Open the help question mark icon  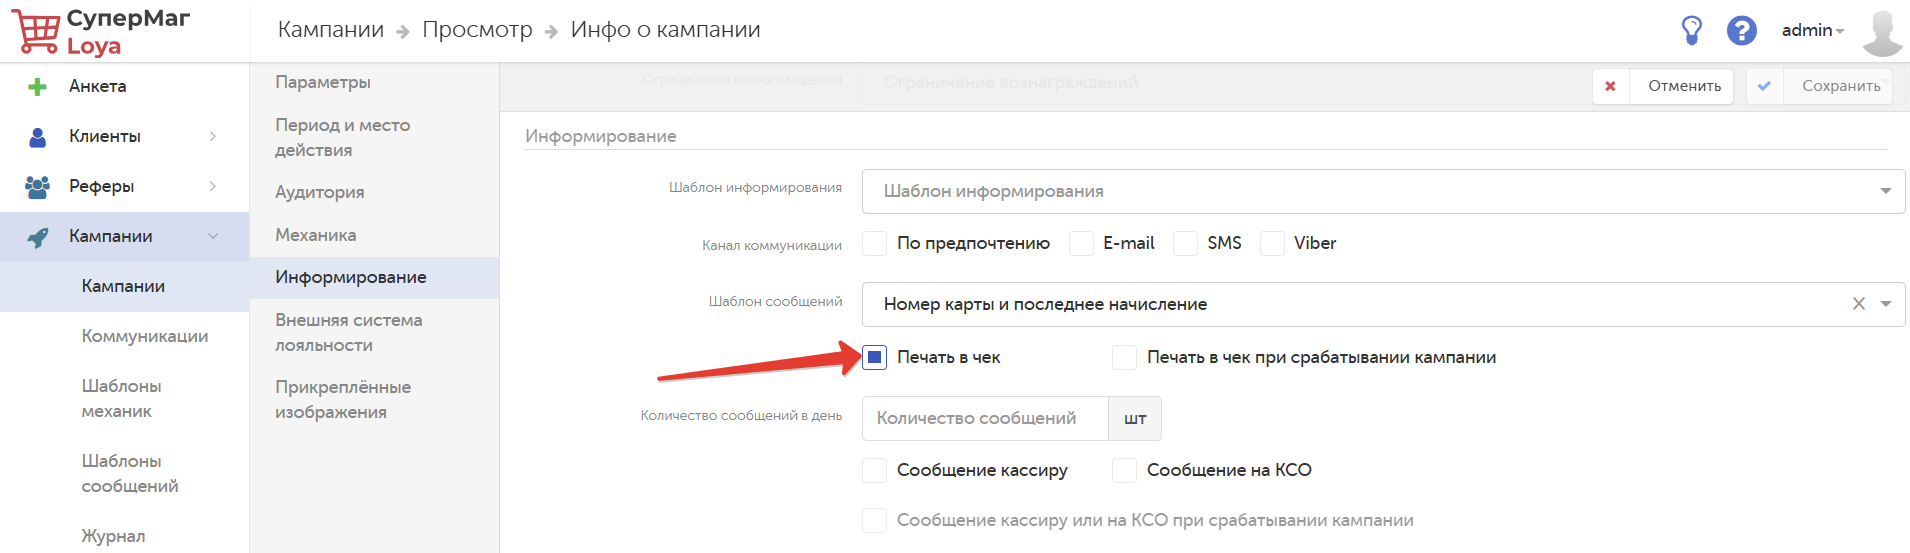1741,30
